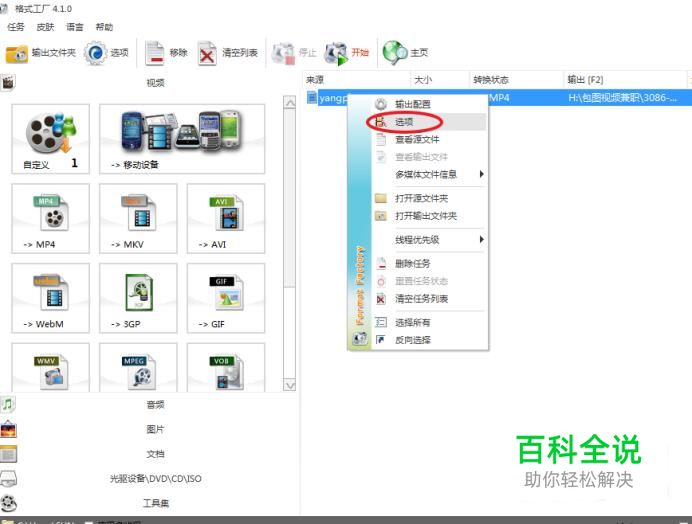Click the scroll down arrow of the format list

click(x=290, y=385)
